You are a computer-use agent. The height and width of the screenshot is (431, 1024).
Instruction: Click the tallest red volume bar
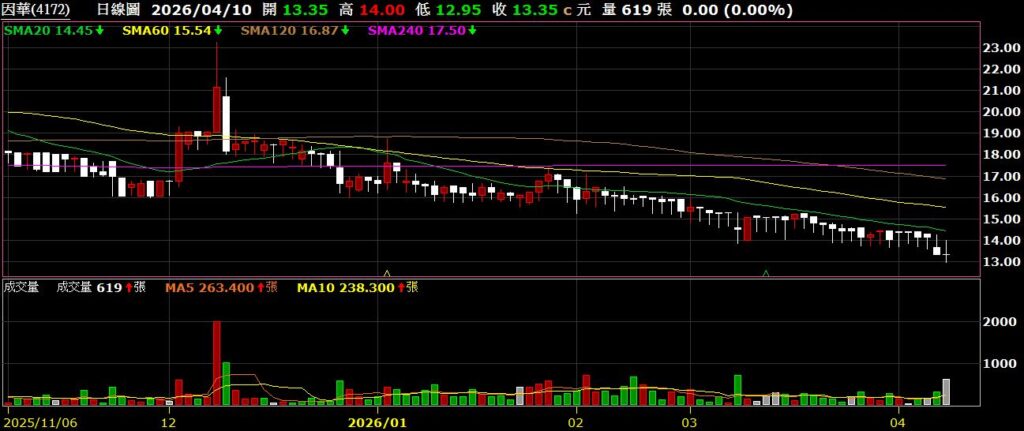216,363
